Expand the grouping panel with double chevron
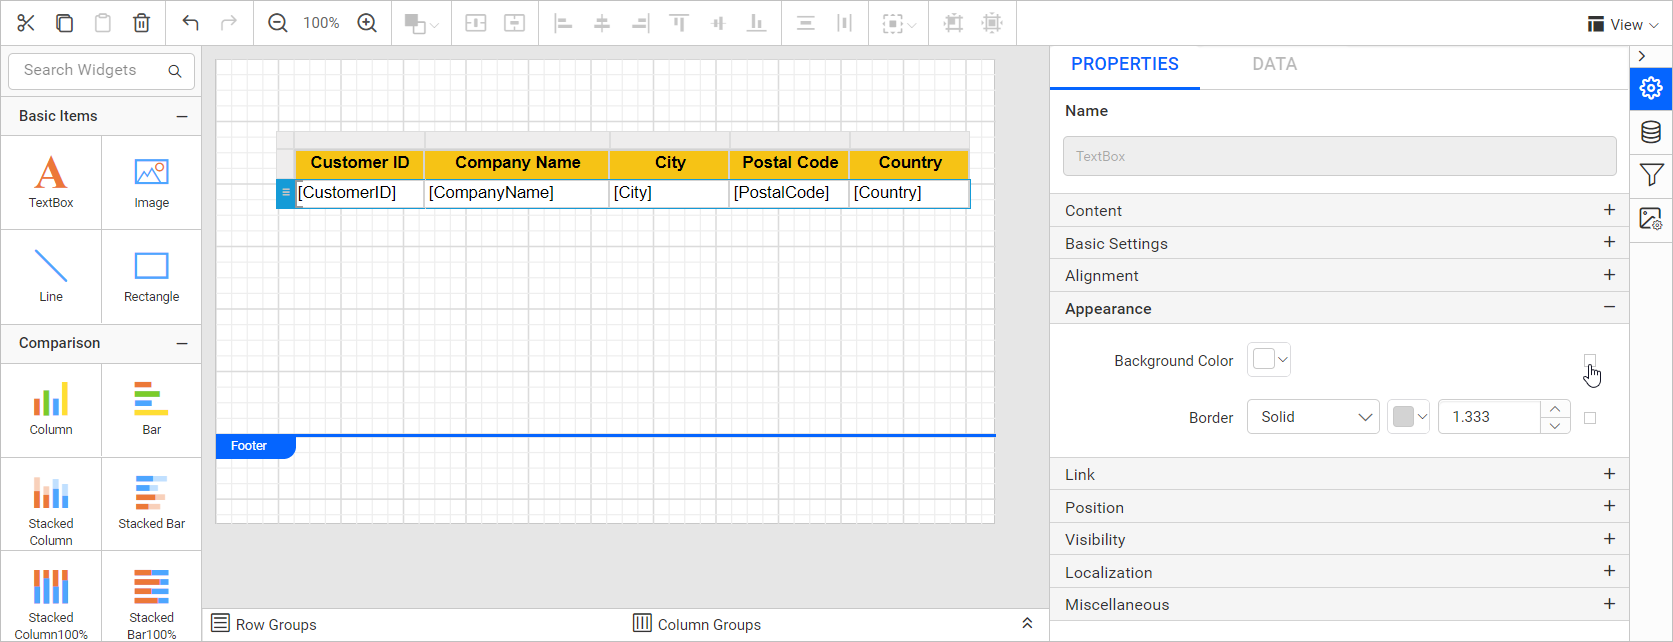The width and height of the screenshot is (1673, 642). pyautogui.click(x=1027, y=623)
